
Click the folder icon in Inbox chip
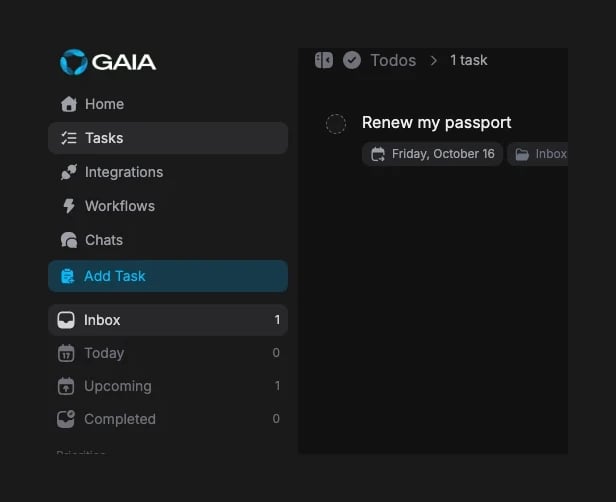pyautogui.click(x=522, y=154)
